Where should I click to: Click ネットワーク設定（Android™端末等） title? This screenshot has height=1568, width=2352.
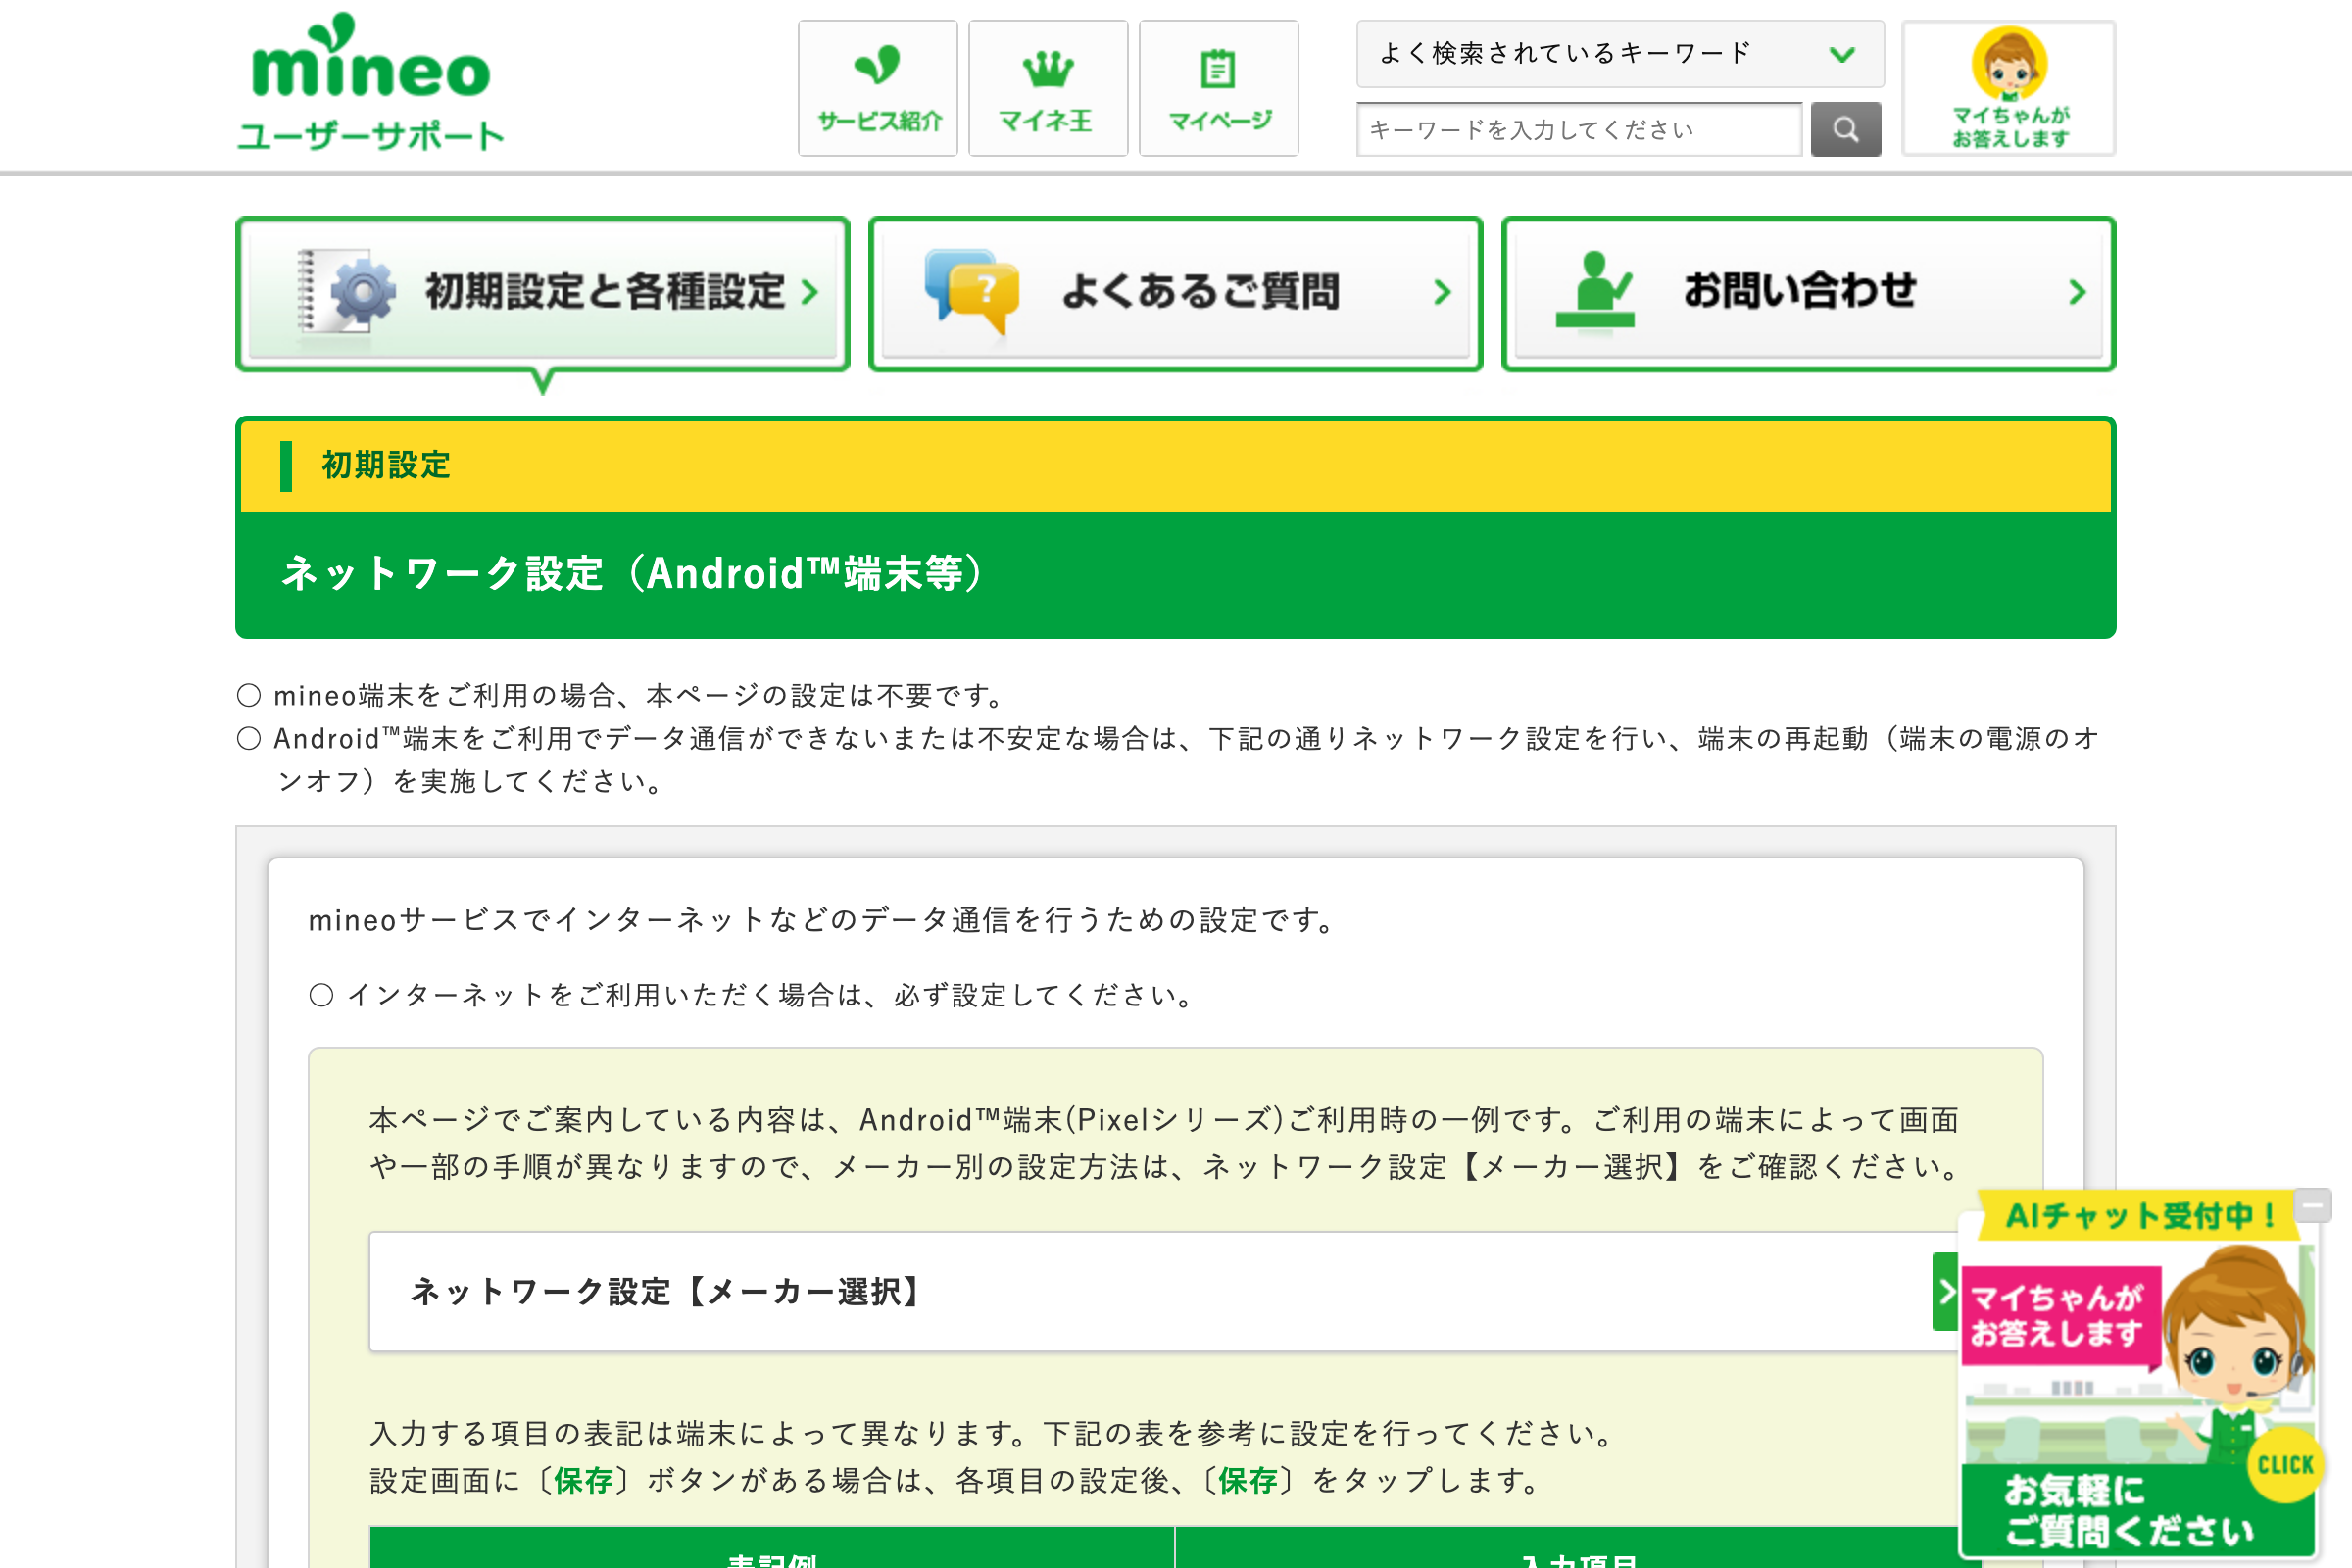[x=636, y=574]
